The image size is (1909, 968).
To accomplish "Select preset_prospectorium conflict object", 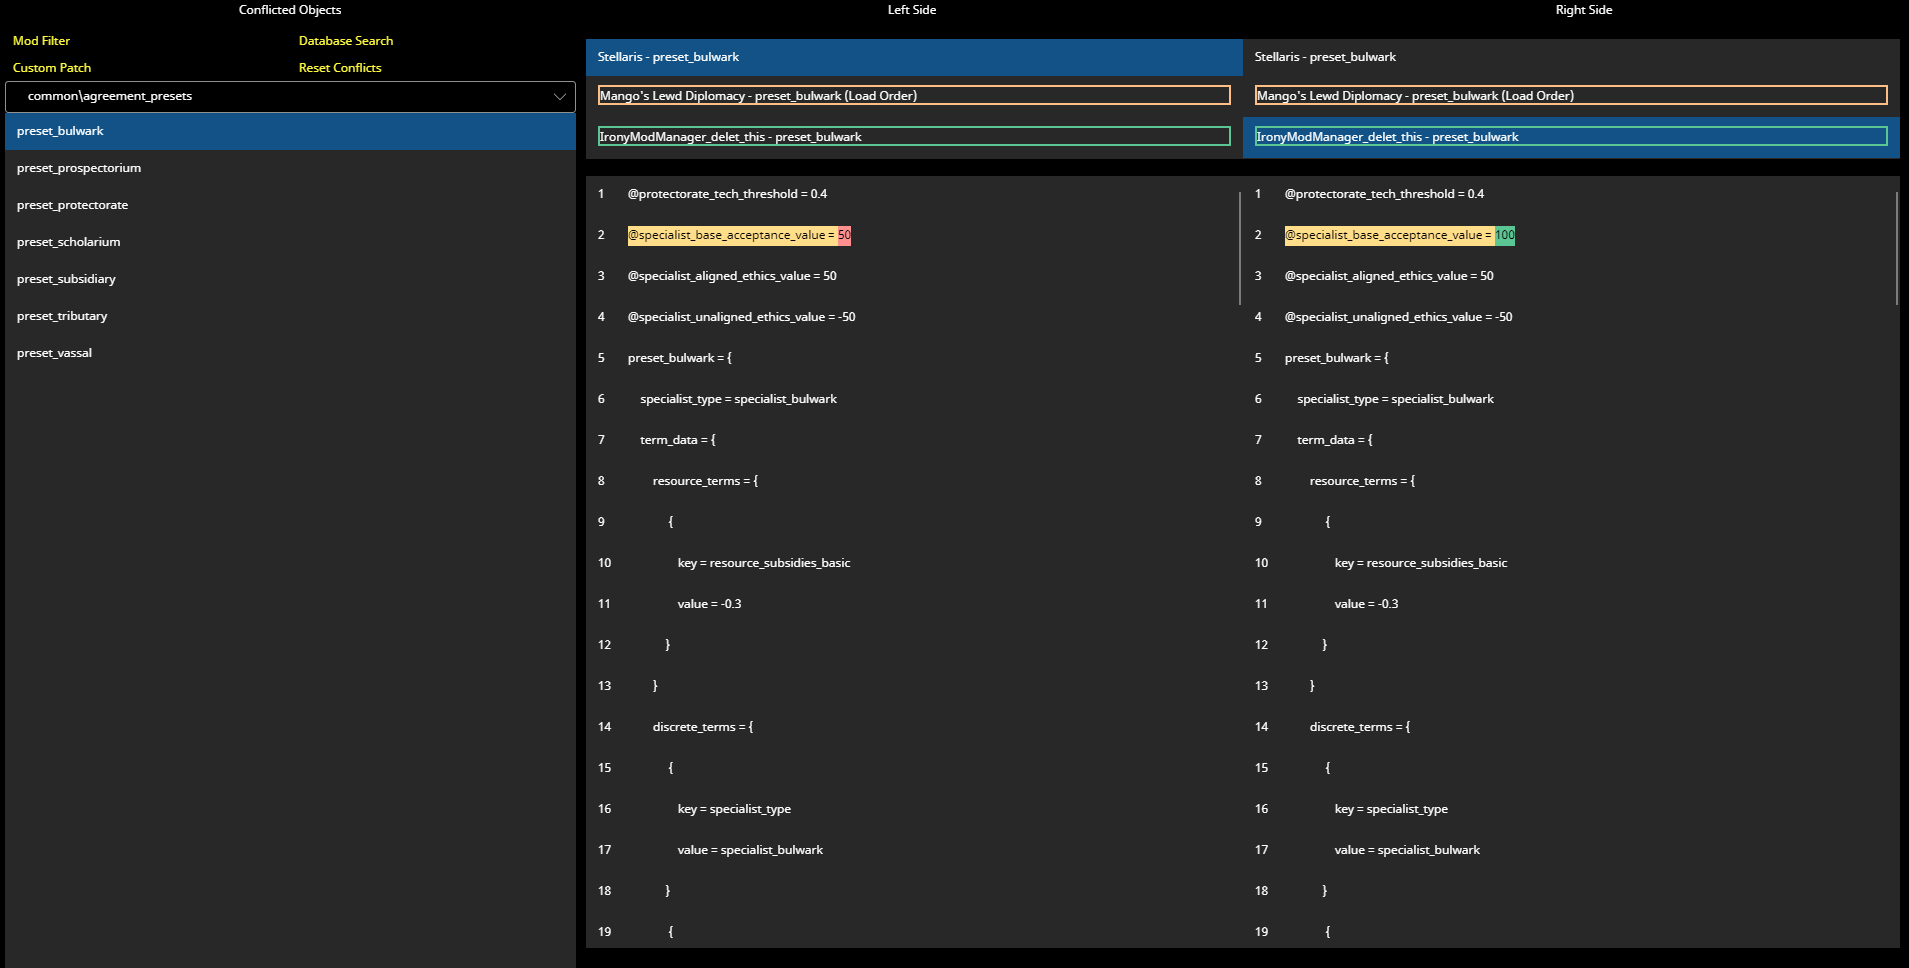I will point(290,168).
